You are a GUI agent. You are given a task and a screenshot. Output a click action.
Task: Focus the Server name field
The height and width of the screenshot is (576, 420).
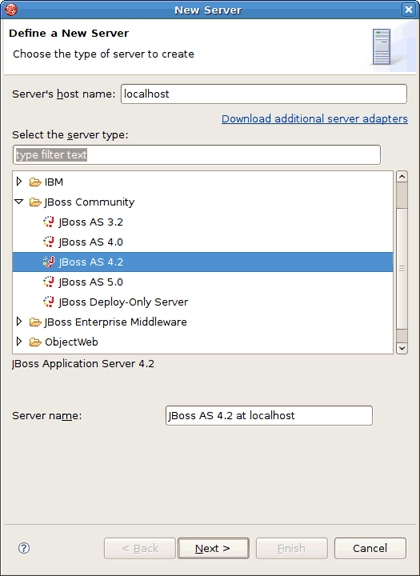tap(269, 415)
